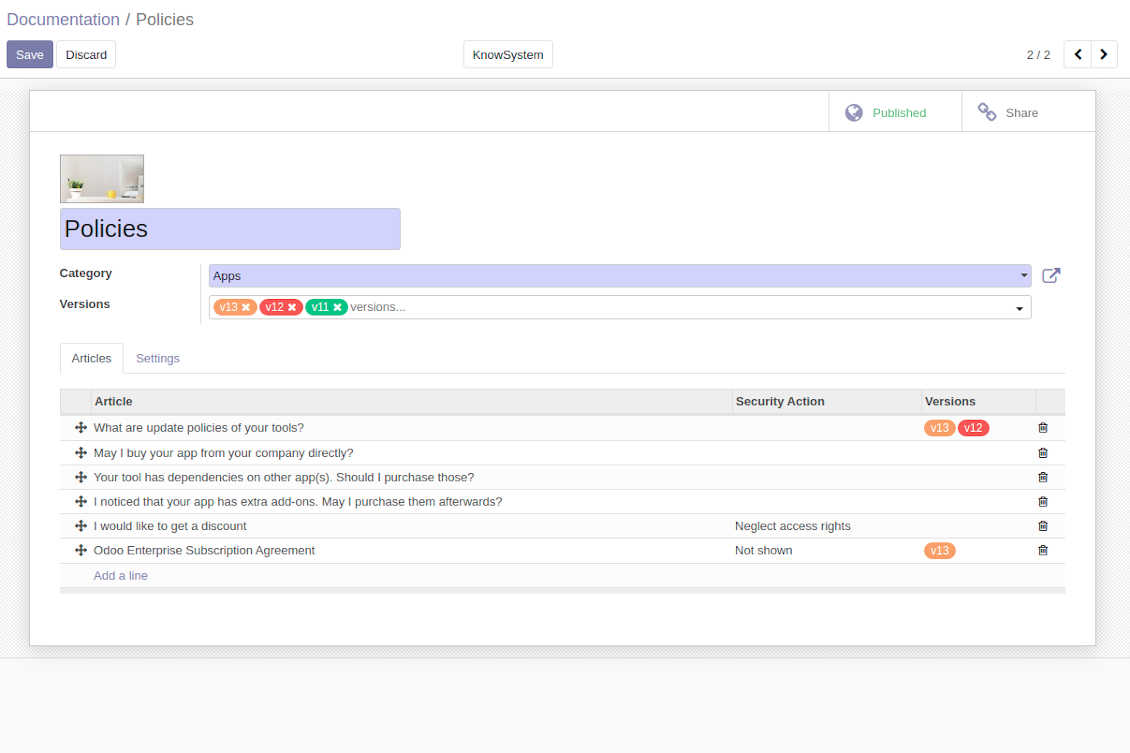Discard changes to the record
Image resolution: width=1130 pixels, height=753 pixels.
(86, 55)
